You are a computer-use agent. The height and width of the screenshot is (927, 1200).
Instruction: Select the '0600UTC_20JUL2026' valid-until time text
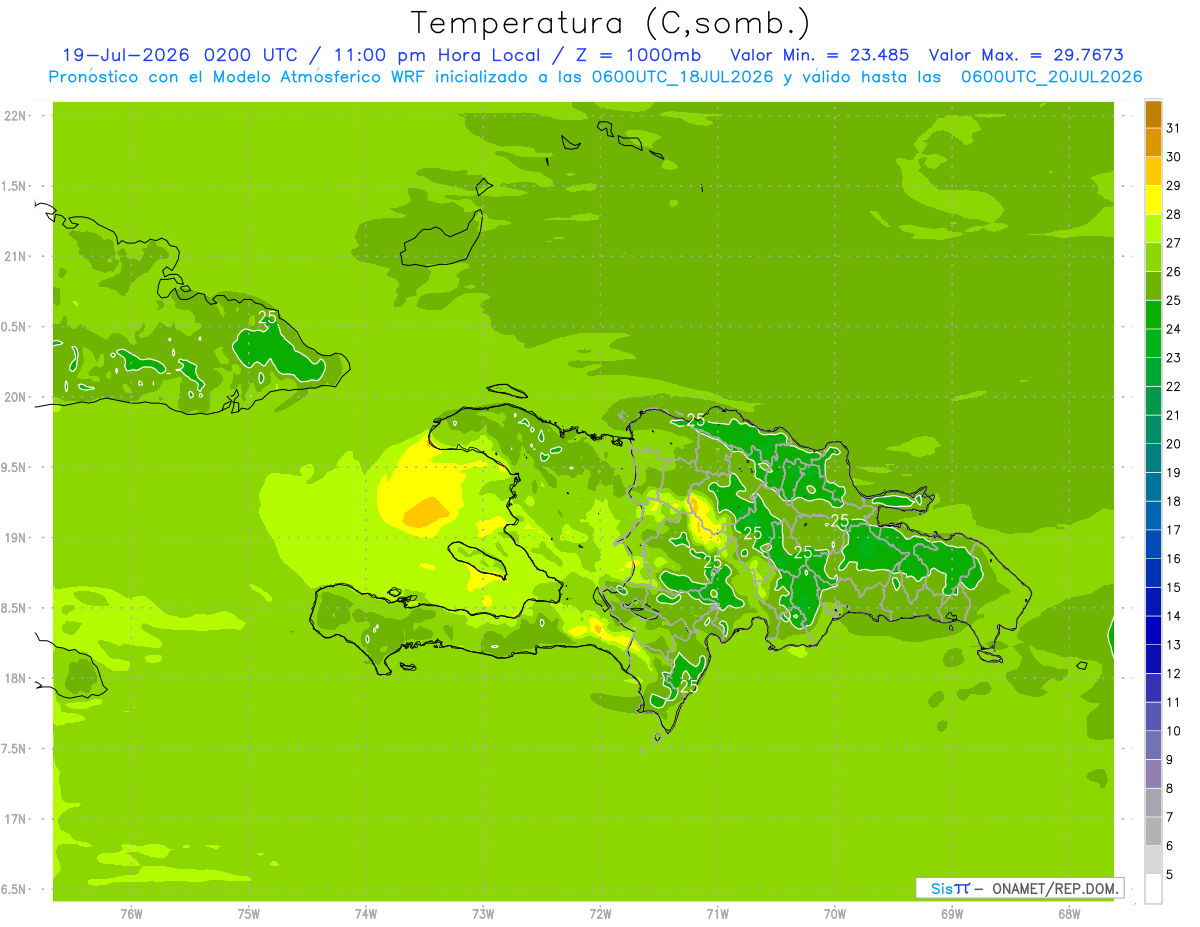pyautogui.click(x=1052, y=77)
